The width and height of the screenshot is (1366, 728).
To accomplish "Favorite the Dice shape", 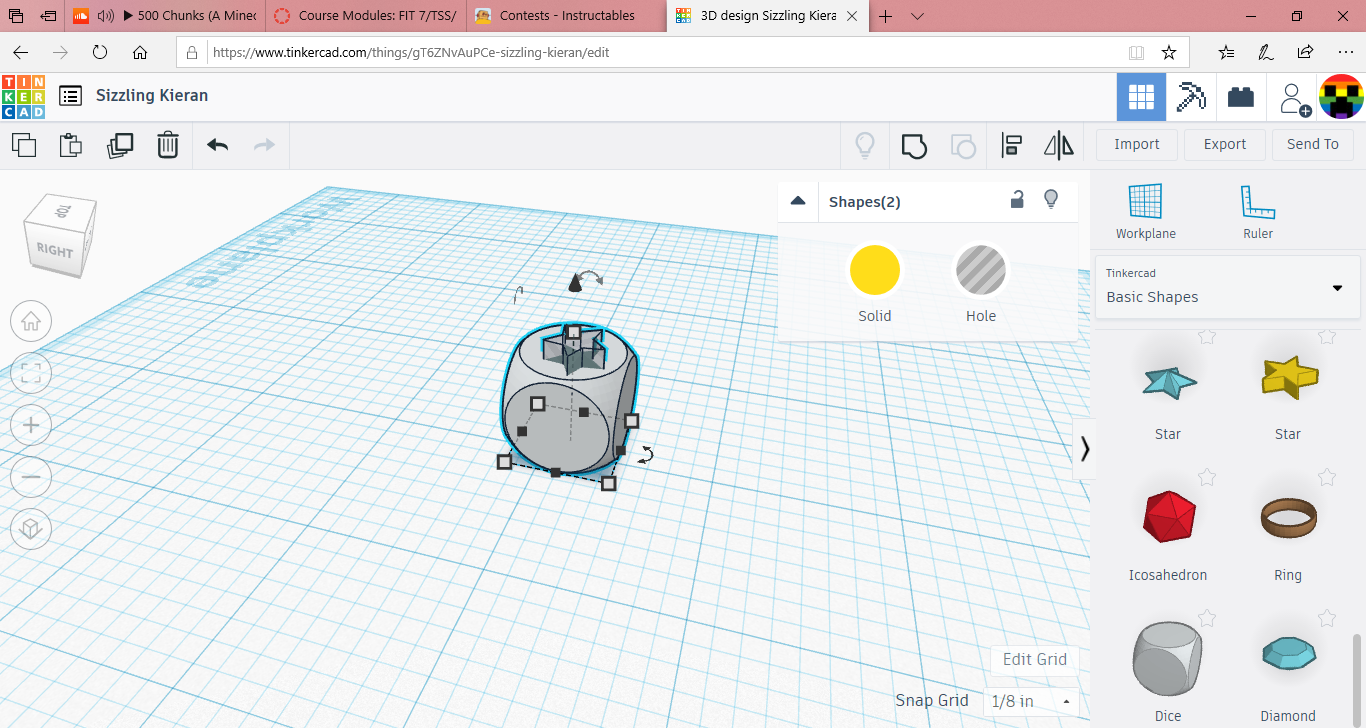I will tap(1207, 619).
